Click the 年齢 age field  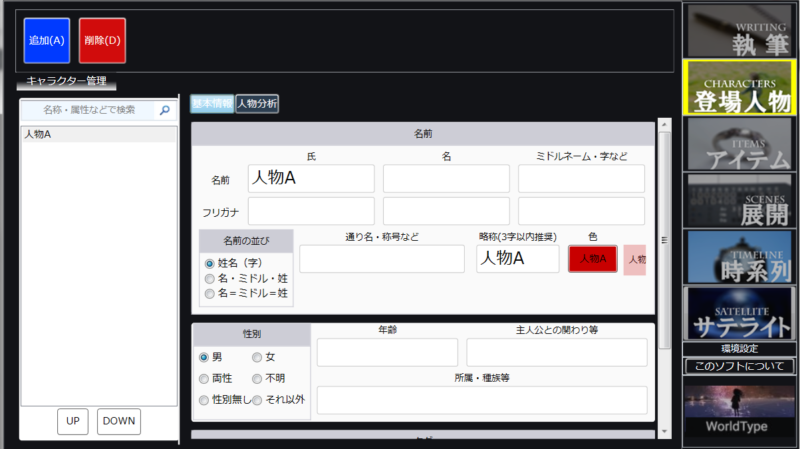(x=387, y=353)
